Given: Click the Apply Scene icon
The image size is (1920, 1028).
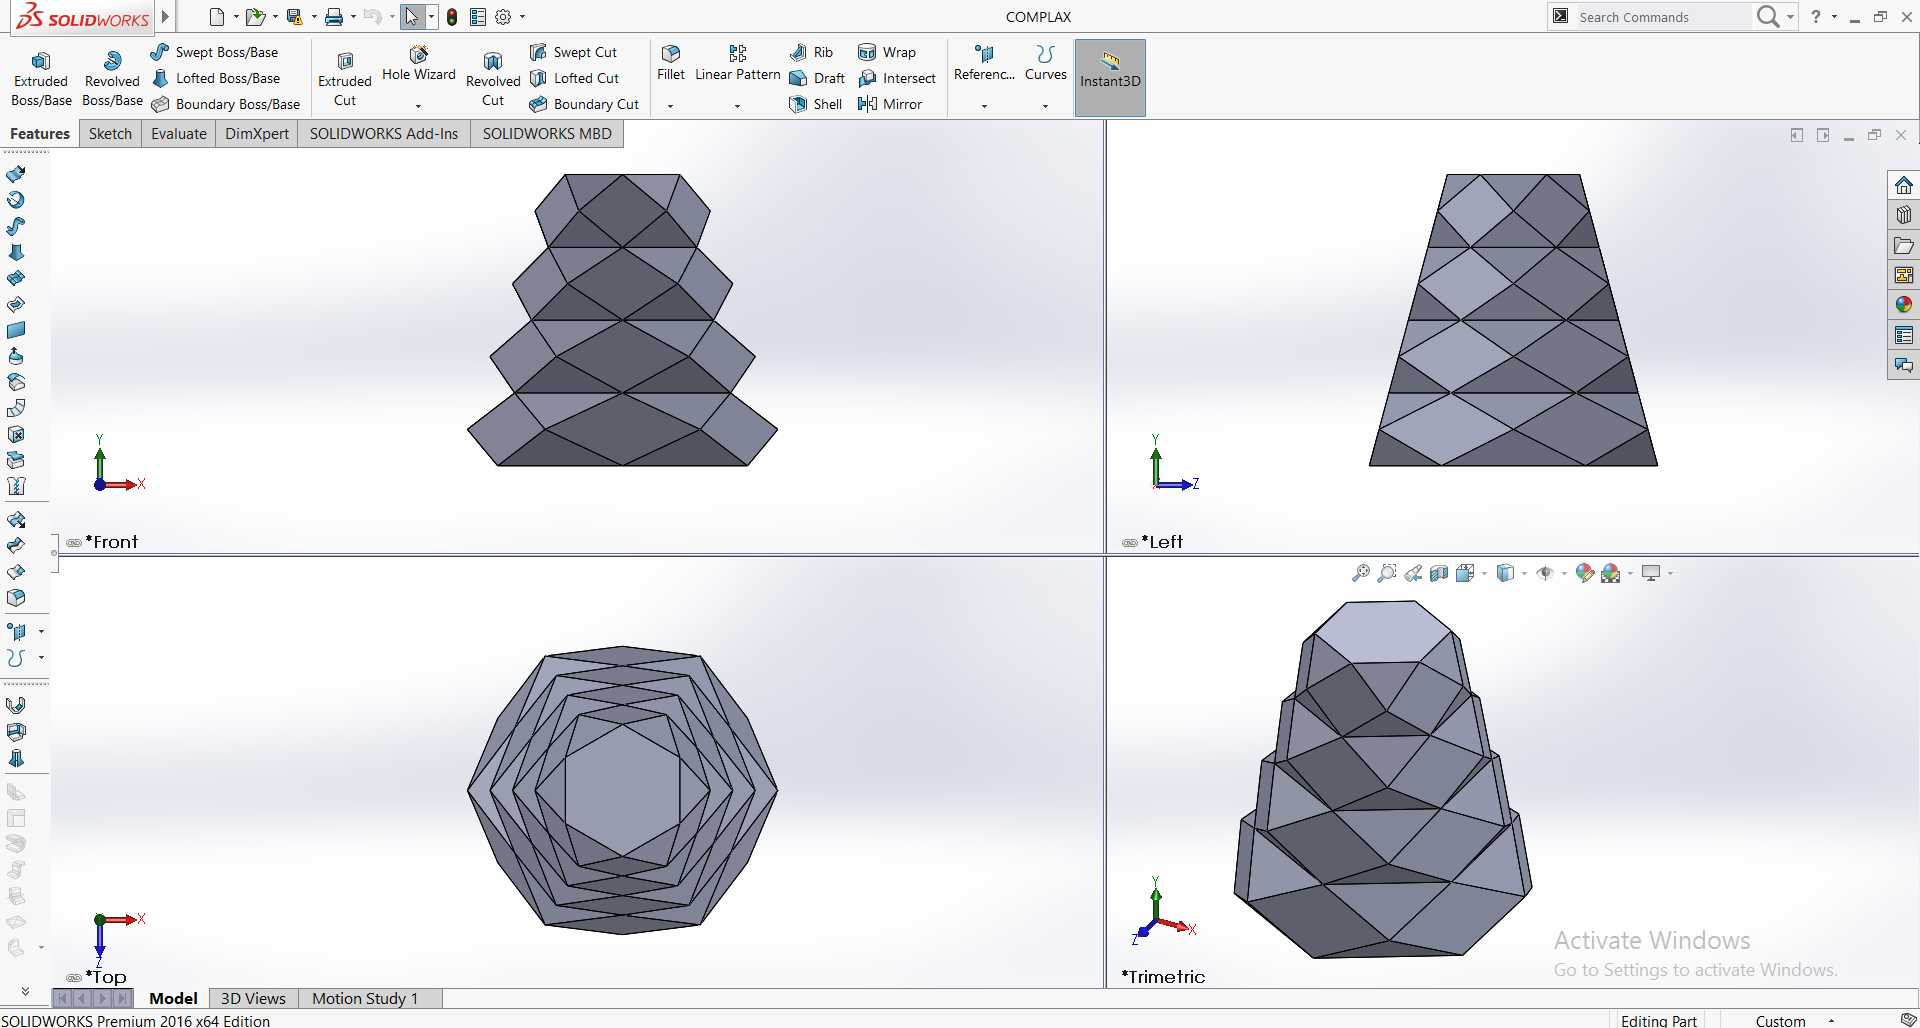Looking at the screenshot, I should 1610,573.
